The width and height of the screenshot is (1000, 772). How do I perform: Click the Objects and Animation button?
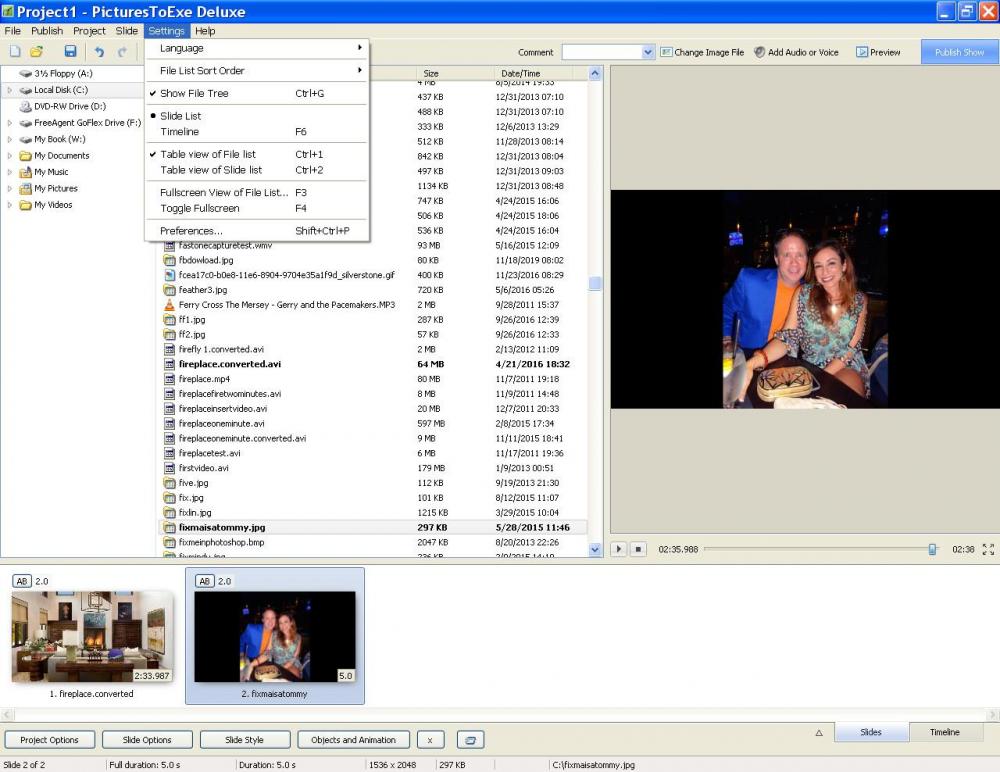click(x=353, y=740)
